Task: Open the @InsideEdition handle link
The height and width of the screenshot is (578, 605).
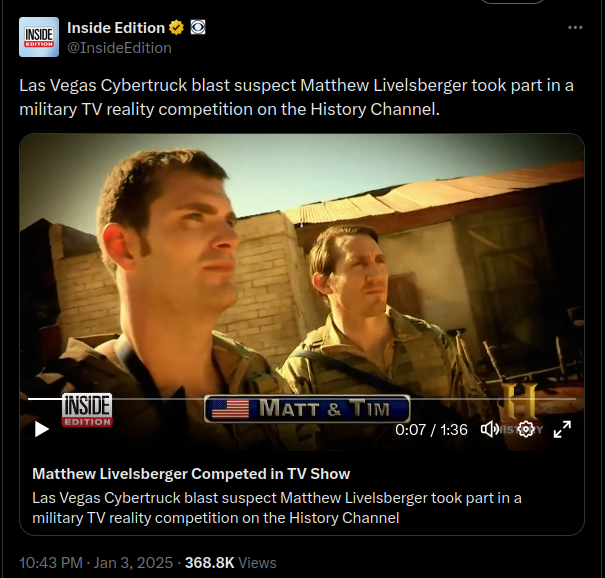Action: (x=119, y=48)
